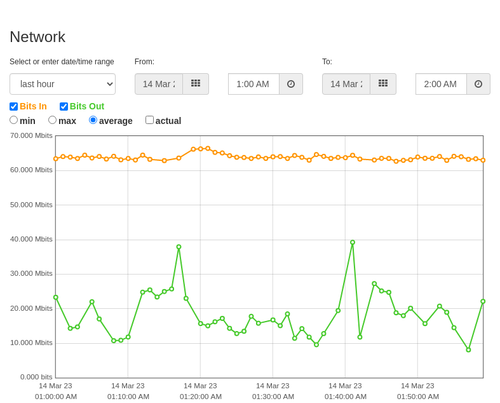Click the 60.000 Mbits axis label
The height and width of the screenshot is (403, 500).
31,170
